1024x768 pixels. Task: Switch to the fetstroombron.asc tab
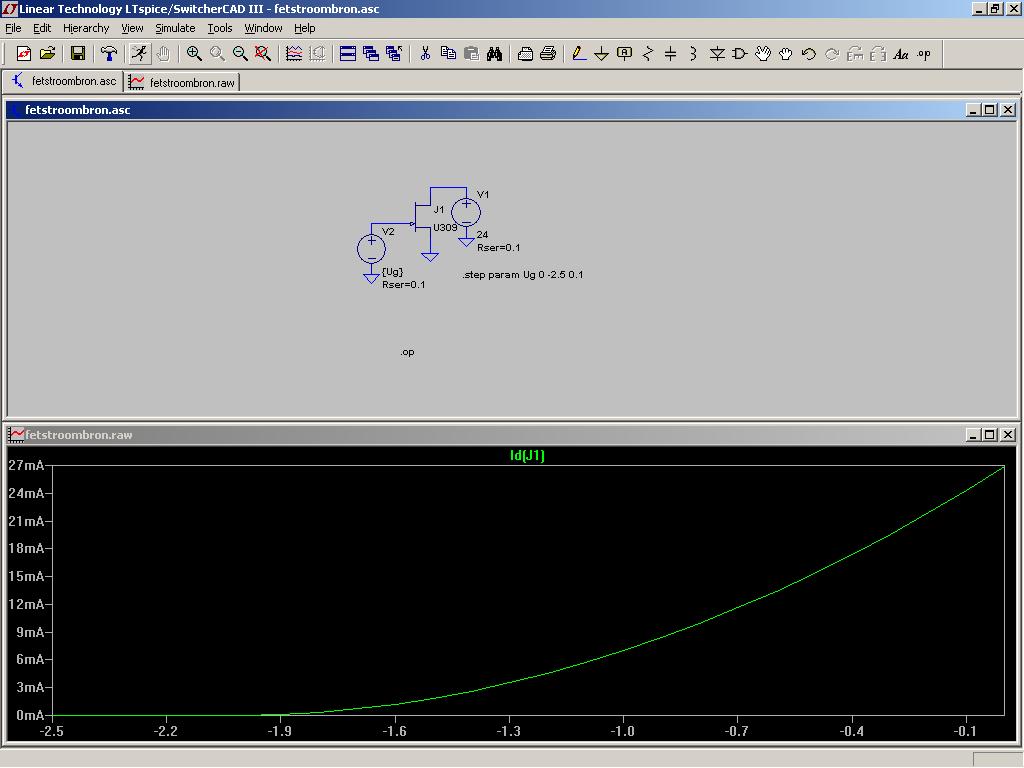65,81
